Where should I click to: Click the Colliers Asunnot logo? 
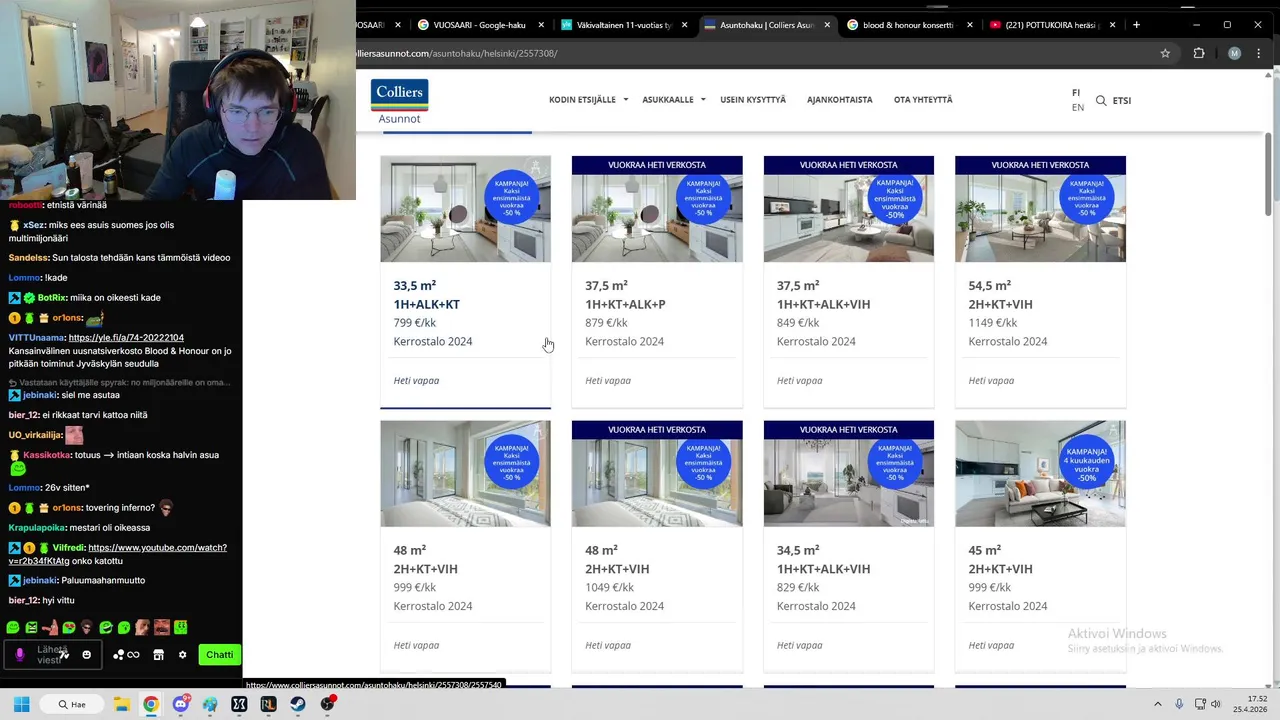point(399,102)
